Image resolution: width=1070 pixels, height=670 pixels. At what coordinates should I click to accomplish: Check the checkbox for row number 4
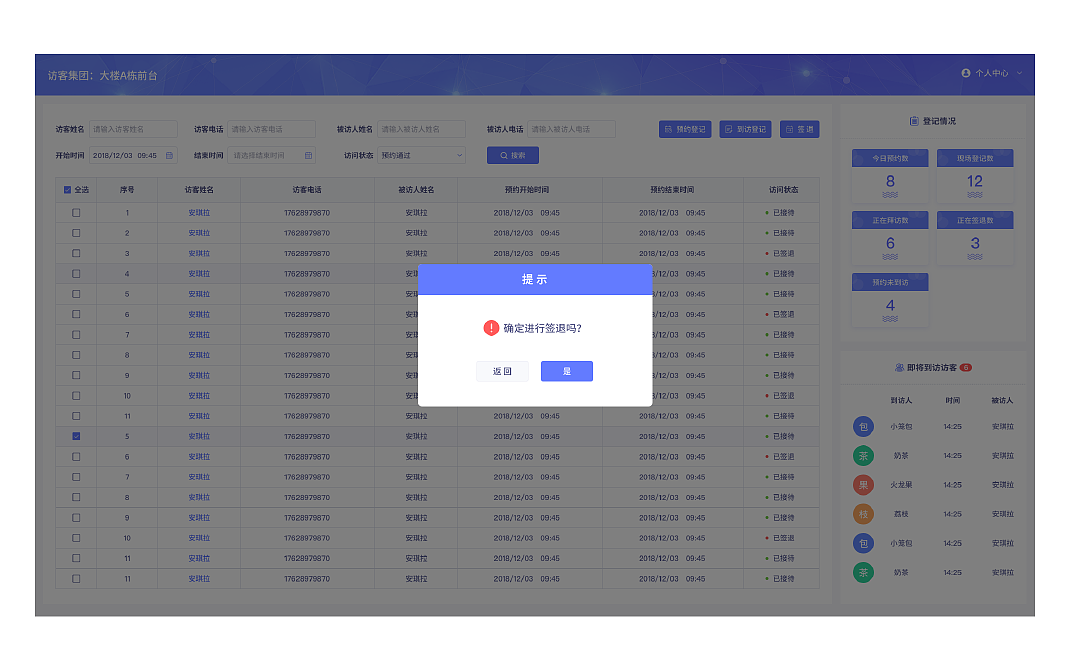tap(76, 274)
